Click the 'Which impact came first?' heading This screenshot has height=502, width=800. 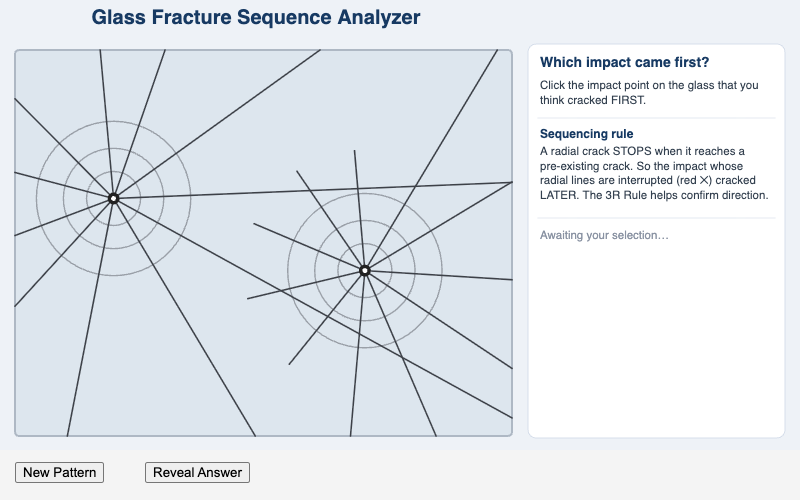coord(624,62)
